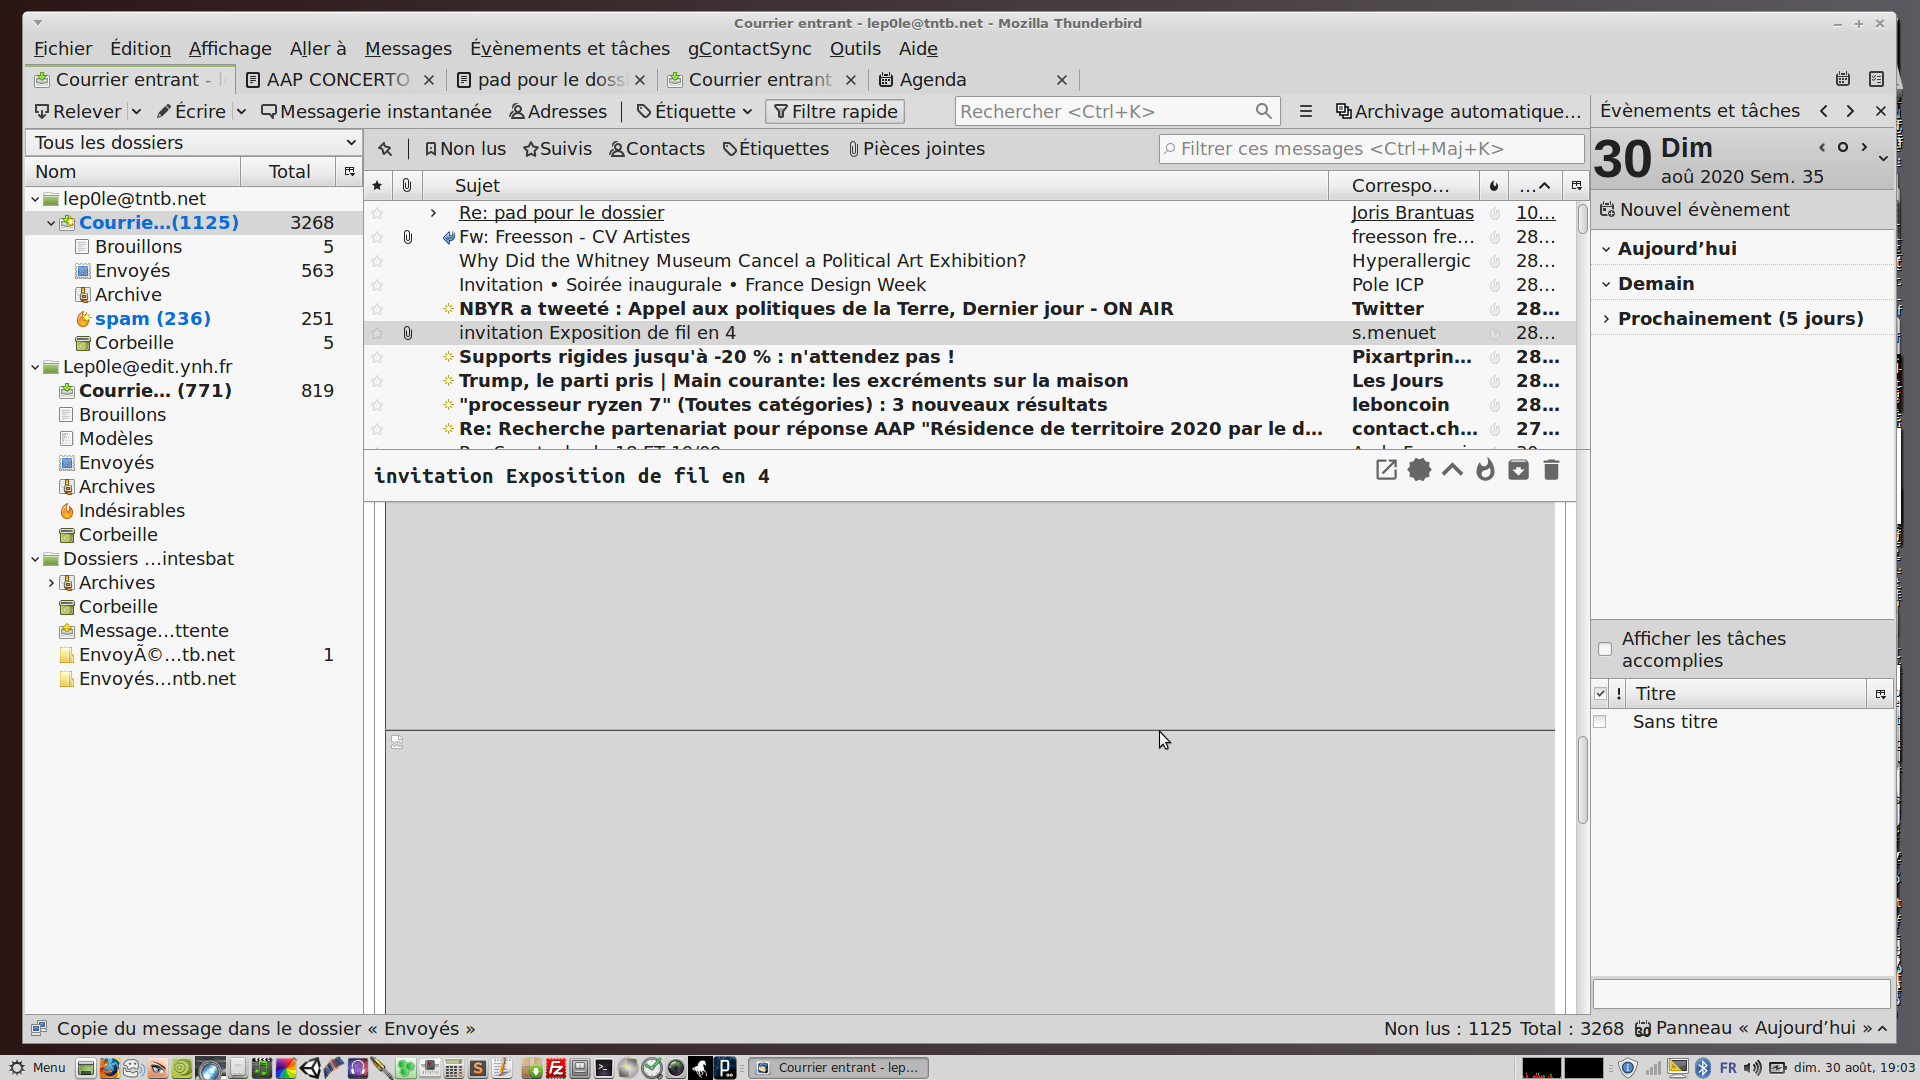The image size is (1920, 1080).
Task: Expand Archives under Dossiers locaux
Action: coord(51,583)
